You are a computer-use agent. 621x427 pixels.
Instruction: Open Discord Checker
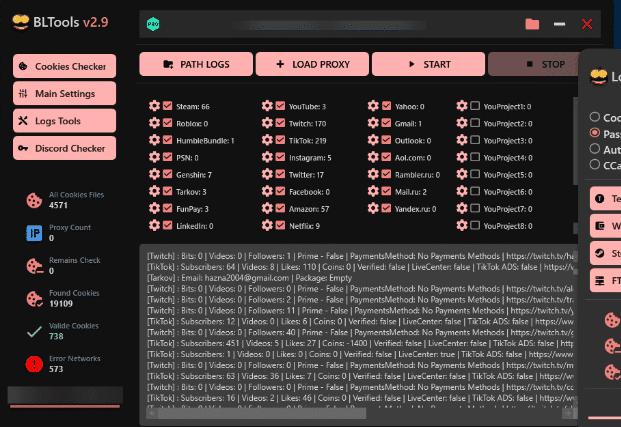65,148
